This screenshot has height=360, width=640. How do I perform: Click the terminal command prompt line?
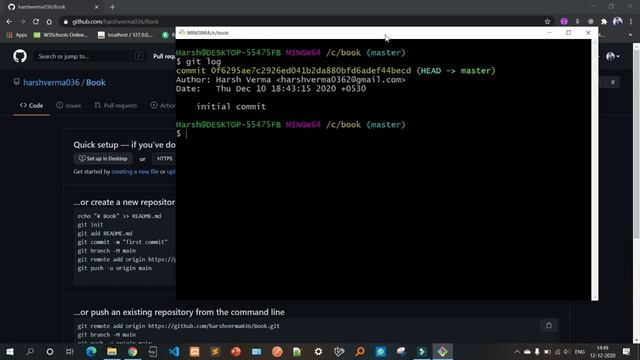(182, 134)
